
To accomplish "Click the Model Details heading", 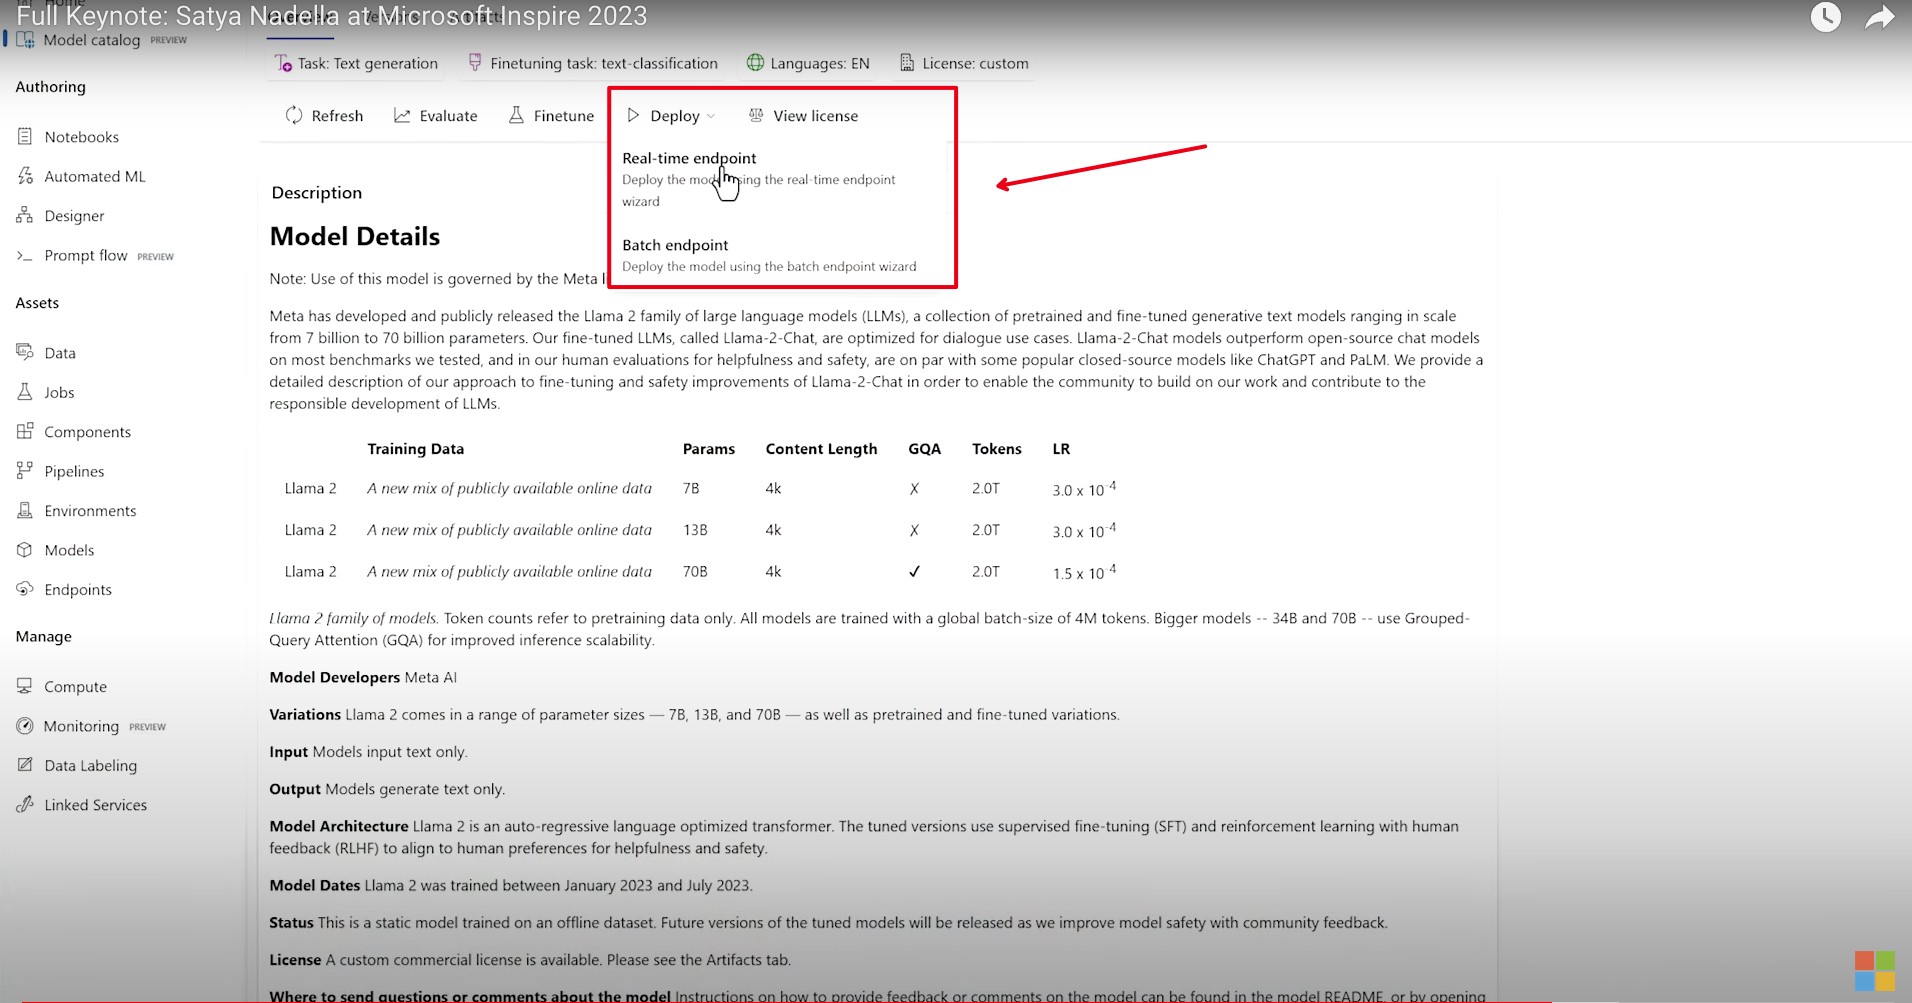I will (355, 236).
